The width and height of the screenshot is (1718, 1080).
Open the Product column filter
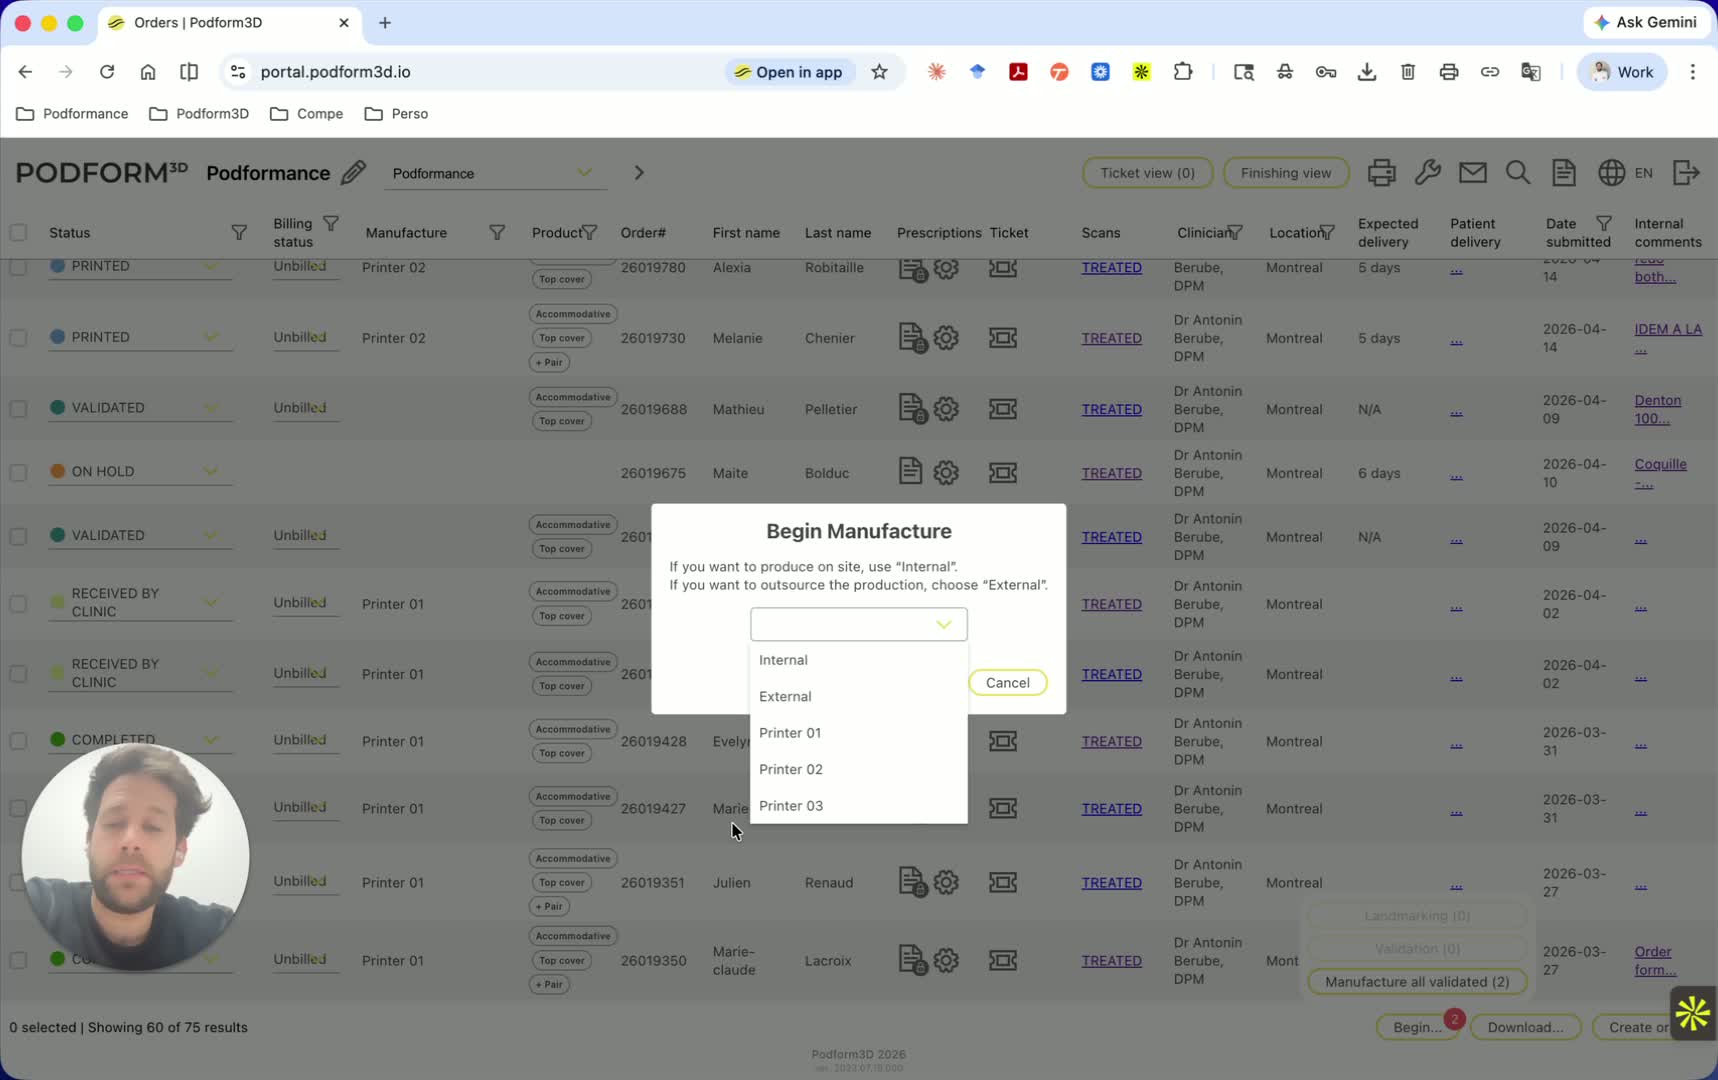point(590,233)
